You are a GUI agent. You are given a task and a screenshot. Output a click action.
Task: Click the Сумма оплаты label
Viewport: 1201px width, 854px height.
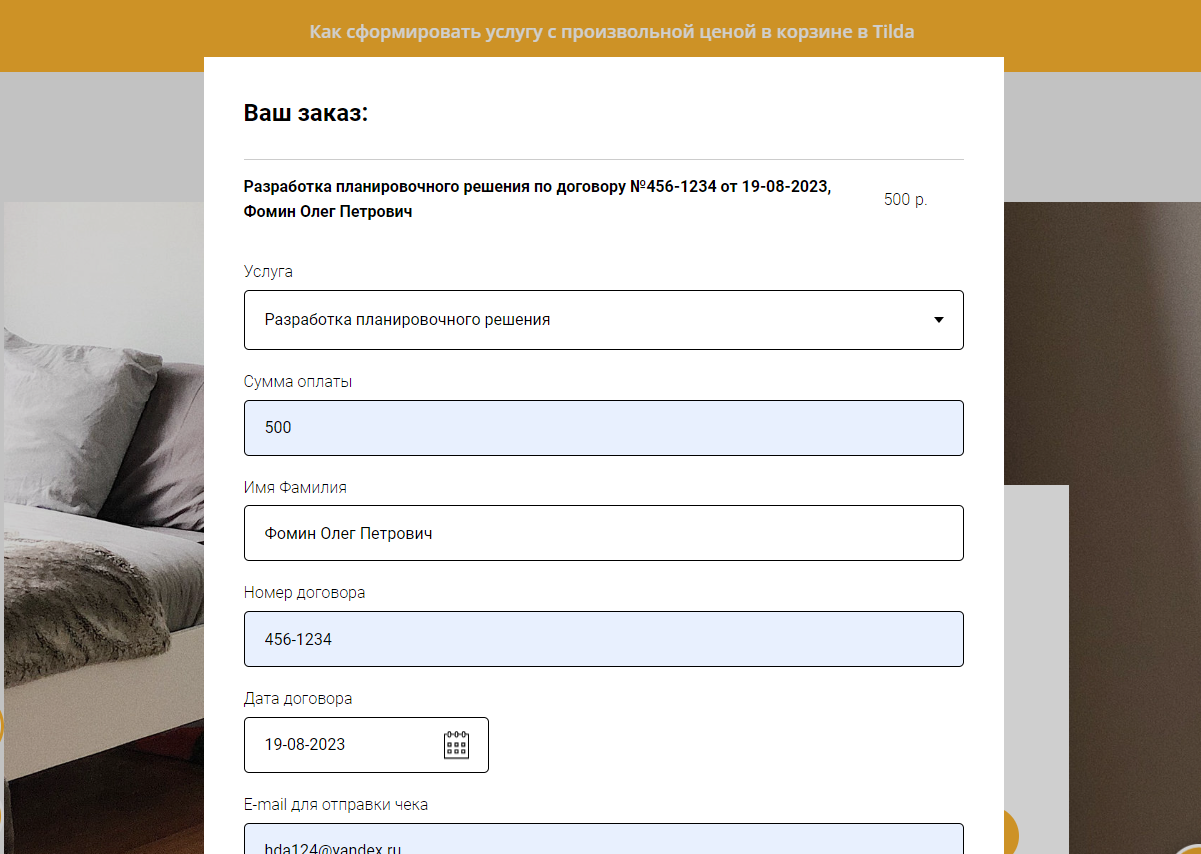tap(298, 381)
